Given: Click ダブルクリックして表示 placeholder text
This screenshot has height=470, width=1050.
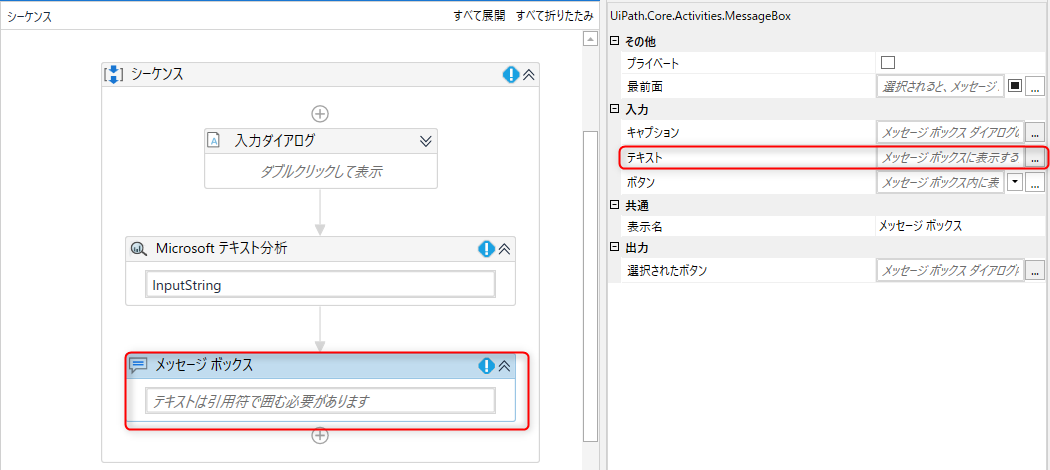Looking at the screenshot, I should (x=321, y=171).
